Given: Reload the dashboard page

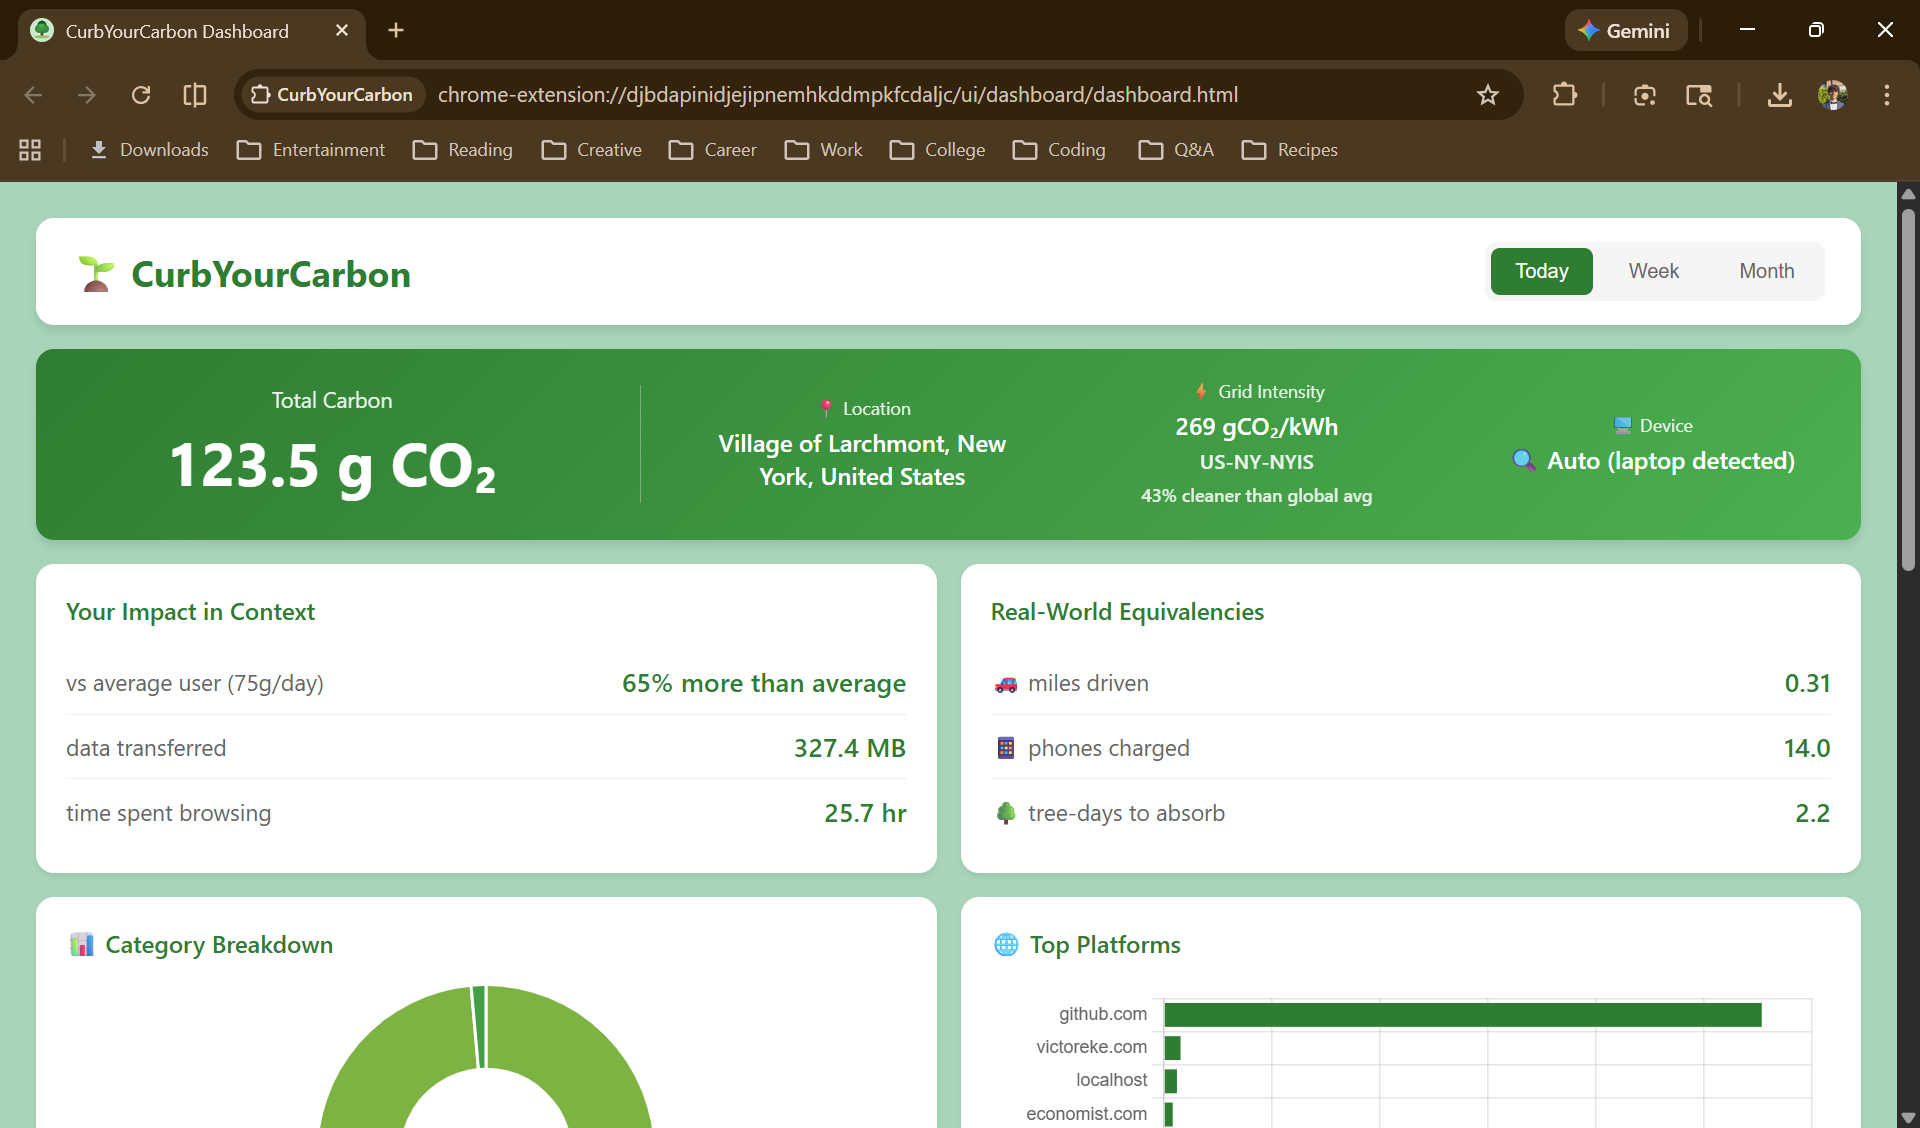Looking at the screenshot, I should tap(141, 95).
